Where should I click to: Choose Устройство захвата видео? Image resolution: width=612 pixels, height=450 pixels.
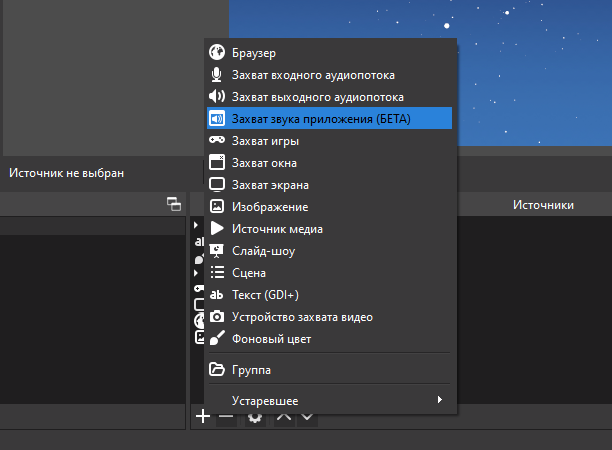pos(329,317)
